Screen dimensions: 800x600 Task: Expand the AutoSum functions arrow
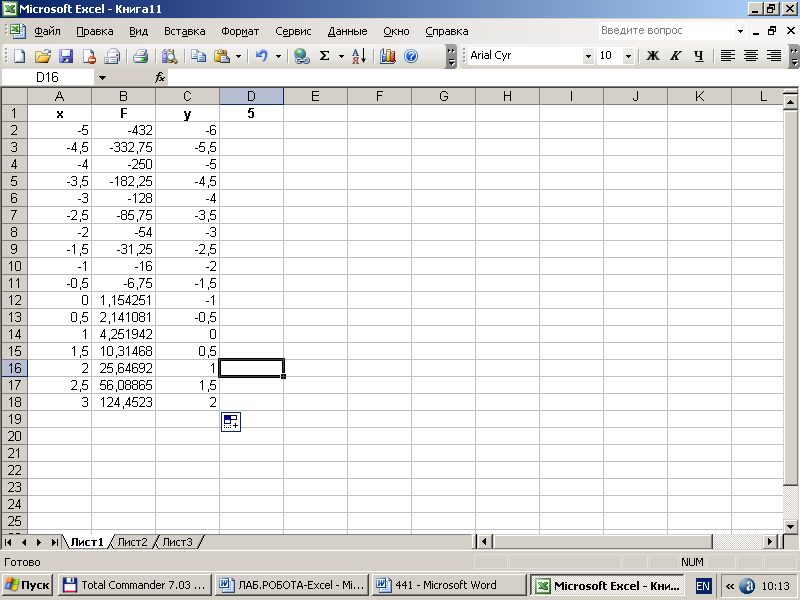[341, 56]
